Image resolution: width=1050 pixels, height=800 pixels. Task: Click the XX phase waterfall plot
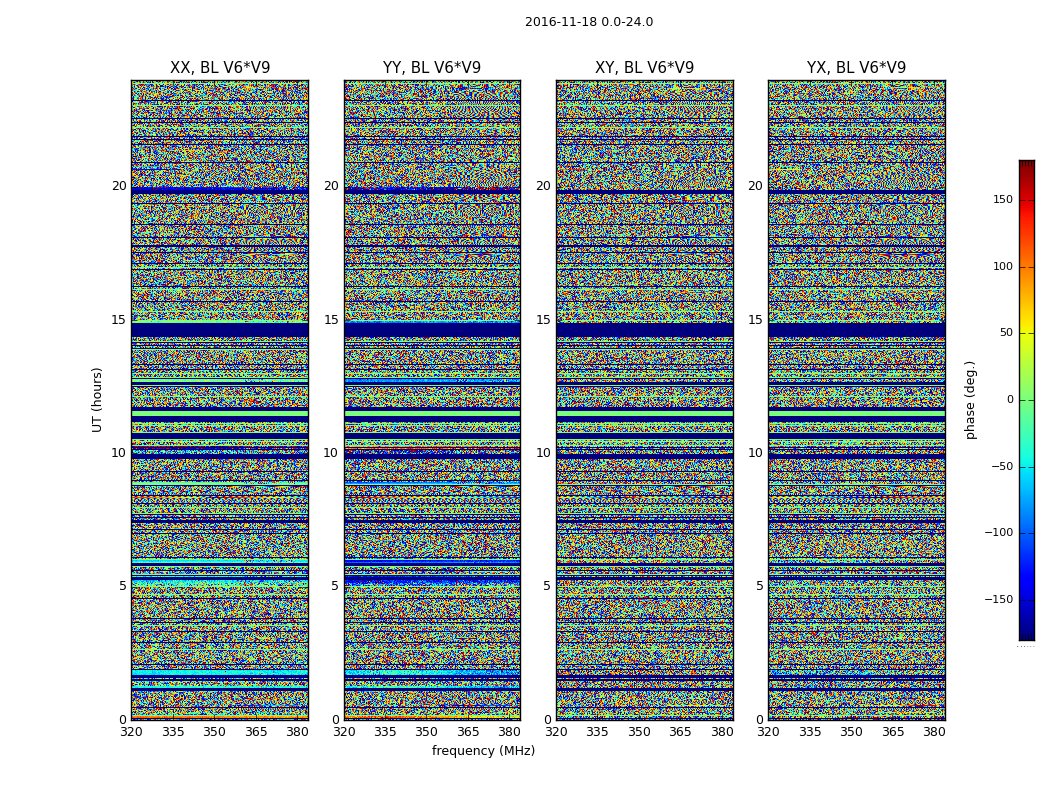220,400
